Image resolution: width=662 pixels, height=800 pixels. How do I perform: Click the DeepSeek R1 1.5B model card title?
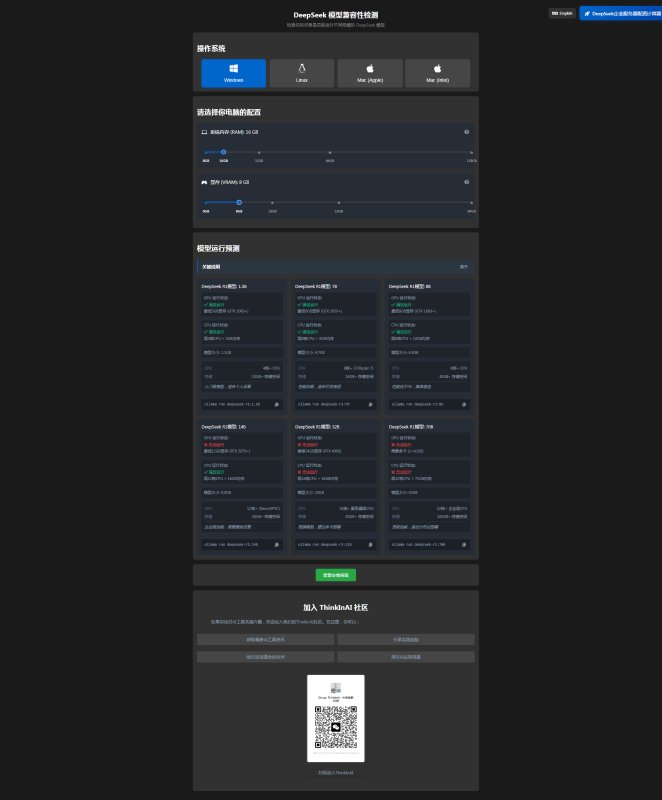(224, 286)
